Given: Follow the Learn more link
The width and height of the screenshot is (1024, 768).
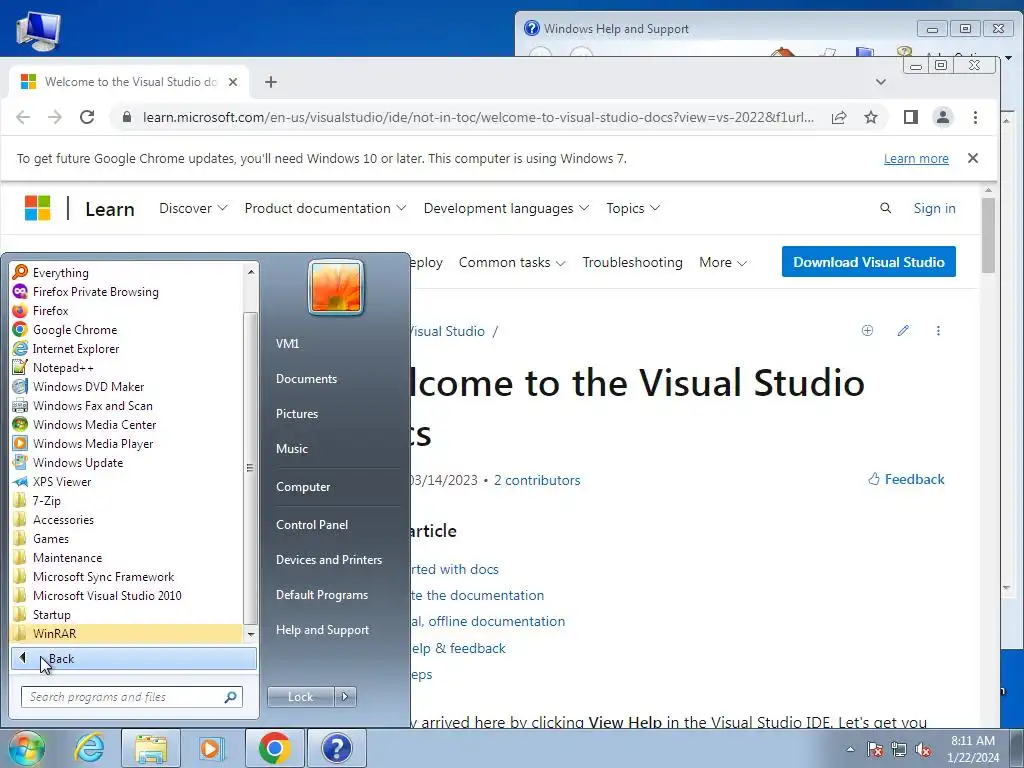Looking at the screenshot, I should (916, 159).
